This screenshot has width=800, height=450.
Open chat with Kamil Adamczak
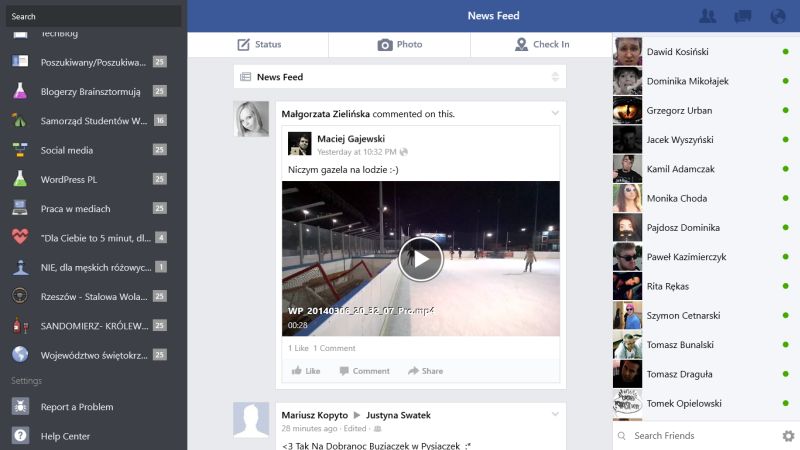tap(706, 169)
